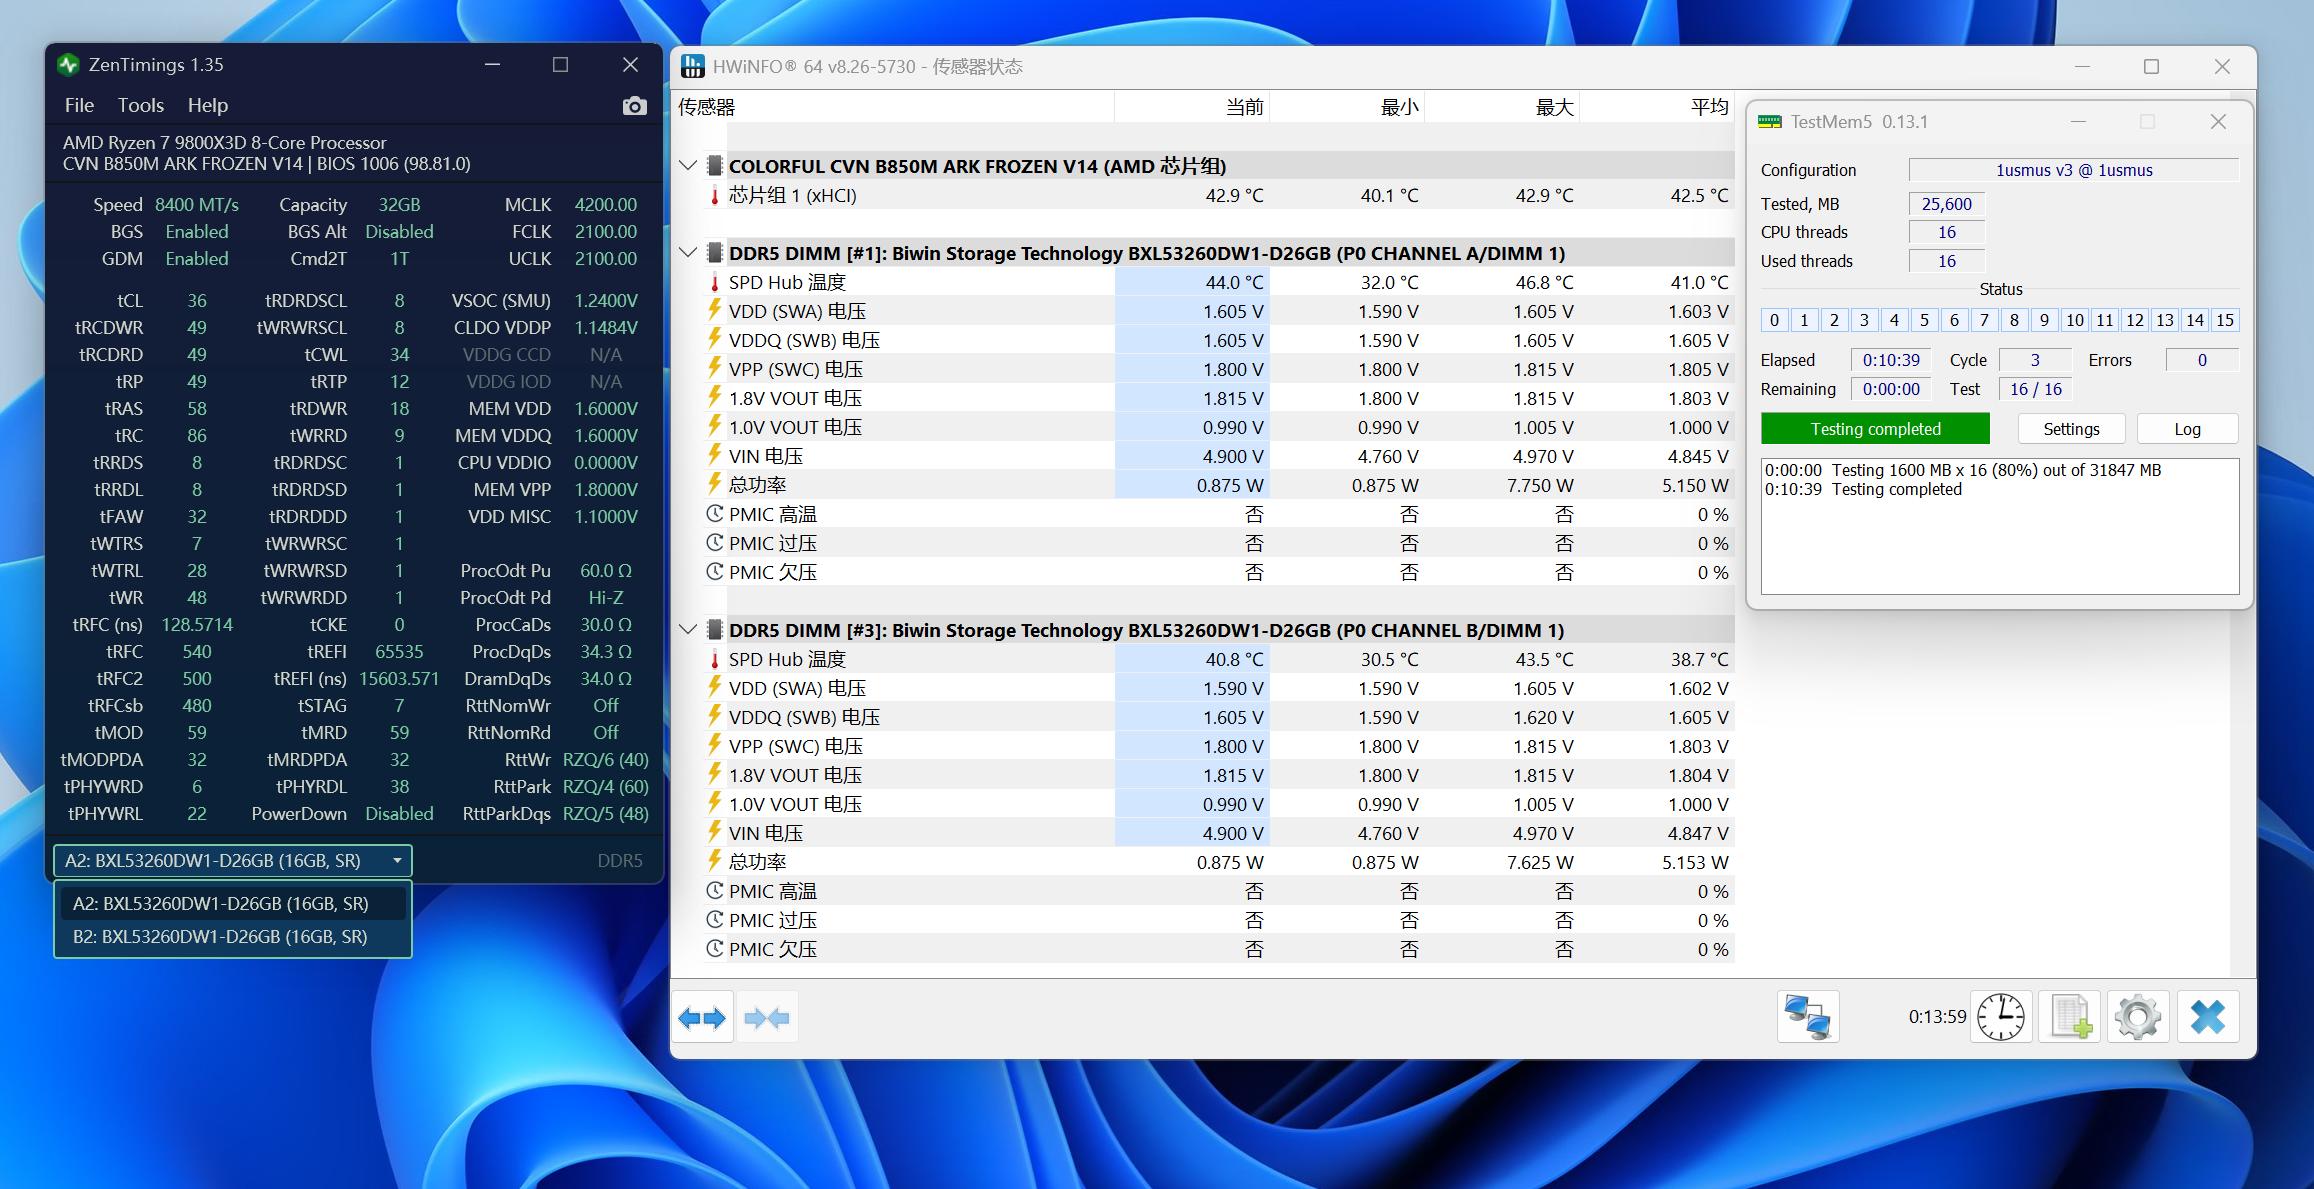This screenshot has width=2314, height=1189.
Task: Open the DIMM selector dropdown in ZenTimings
Action: 396,860
